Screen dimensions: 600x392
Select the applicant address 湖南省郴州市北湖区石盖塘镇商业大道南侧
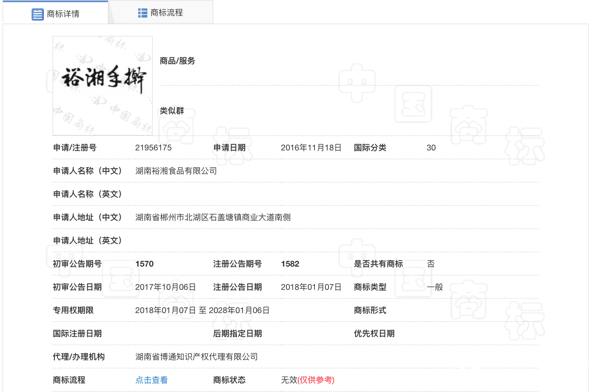(213, 217)
